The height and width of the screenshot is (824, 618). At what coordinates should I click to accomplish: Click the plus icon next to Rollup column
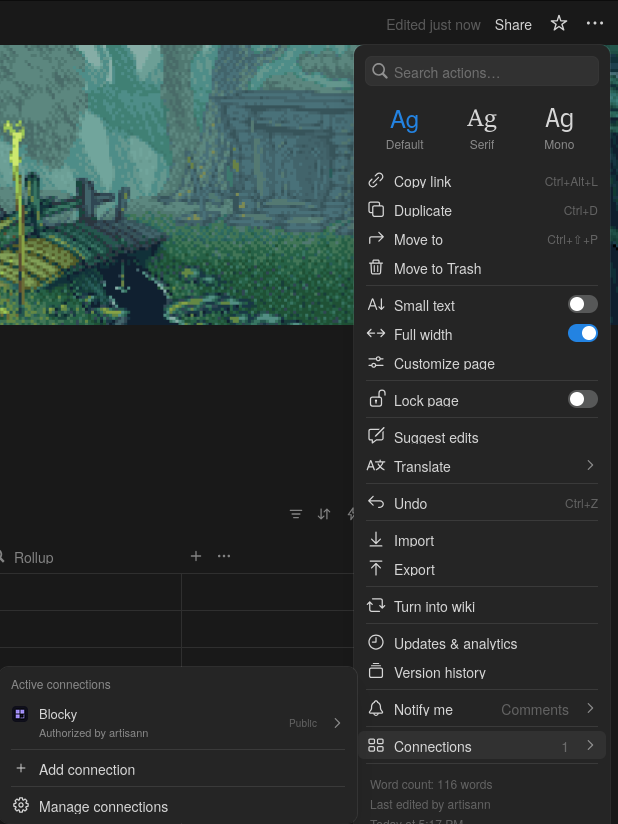pos(195,556)
